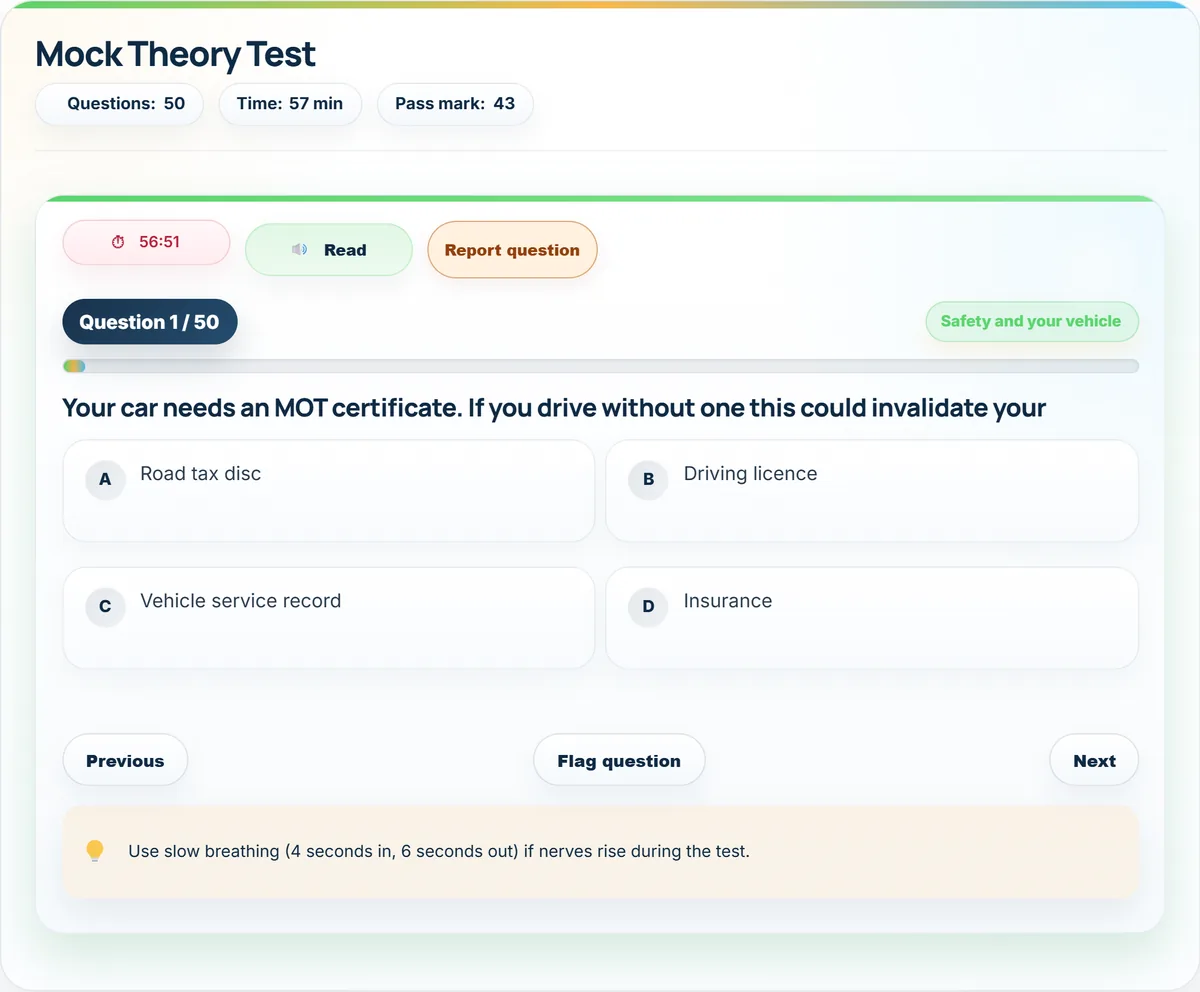The image size is (1200, 992).
Task: Flag question for later review
Action: (619, 761)
